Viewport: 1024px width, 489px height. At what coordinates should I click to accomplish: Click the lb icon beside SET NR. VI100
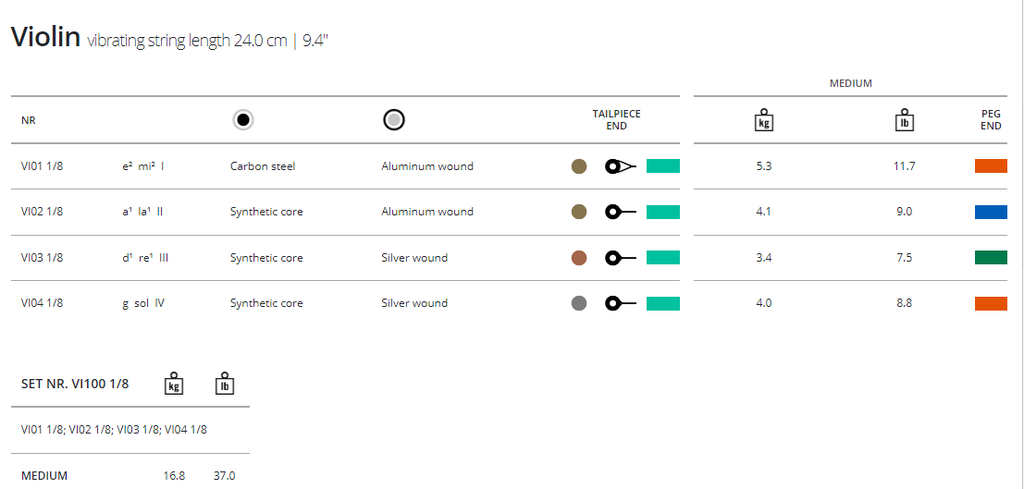pyautogui.click(x=225, y=383)
